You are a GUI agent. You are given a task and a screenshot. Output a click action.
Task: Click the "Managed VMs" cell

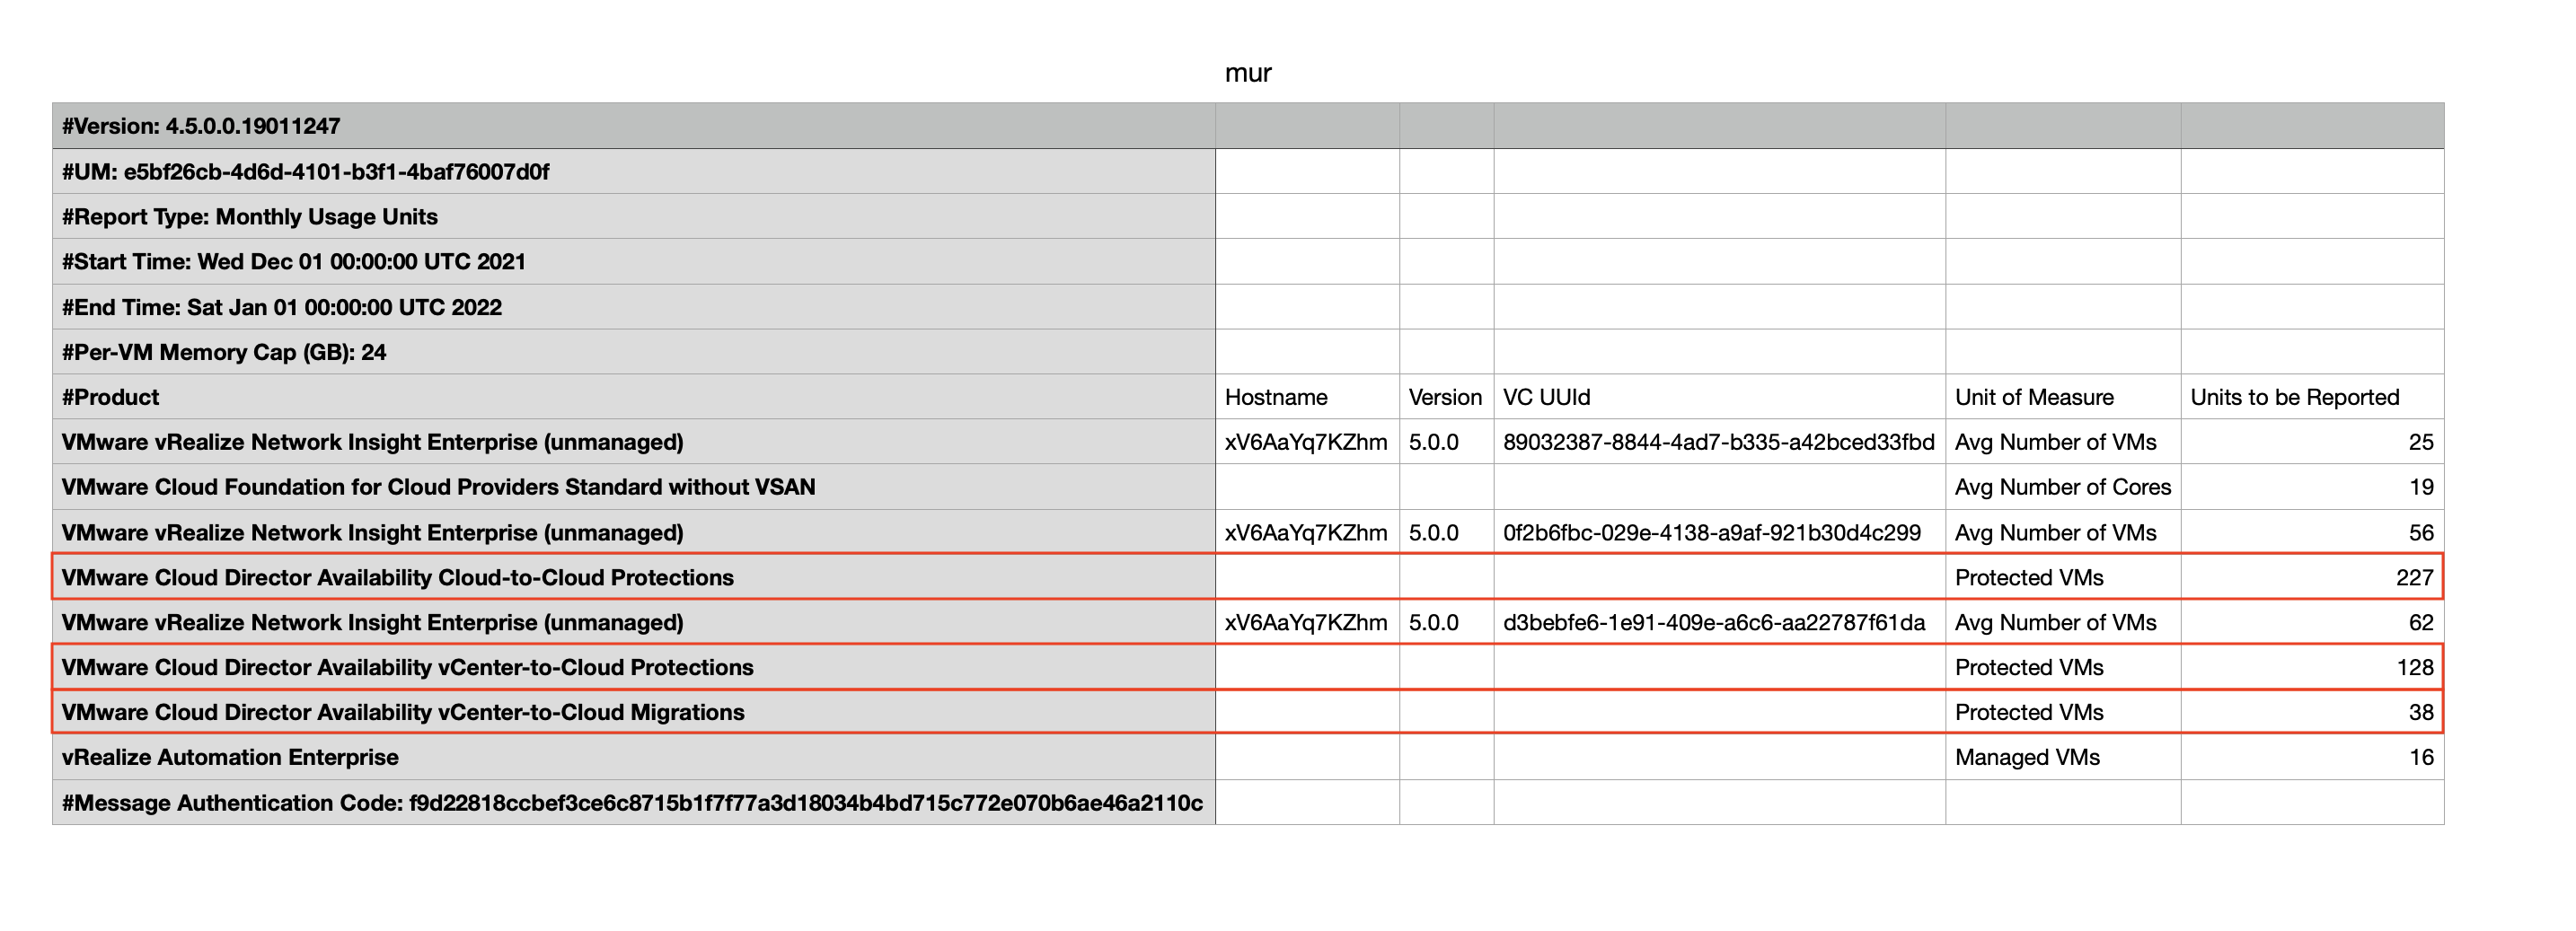tap(2063, 757)
